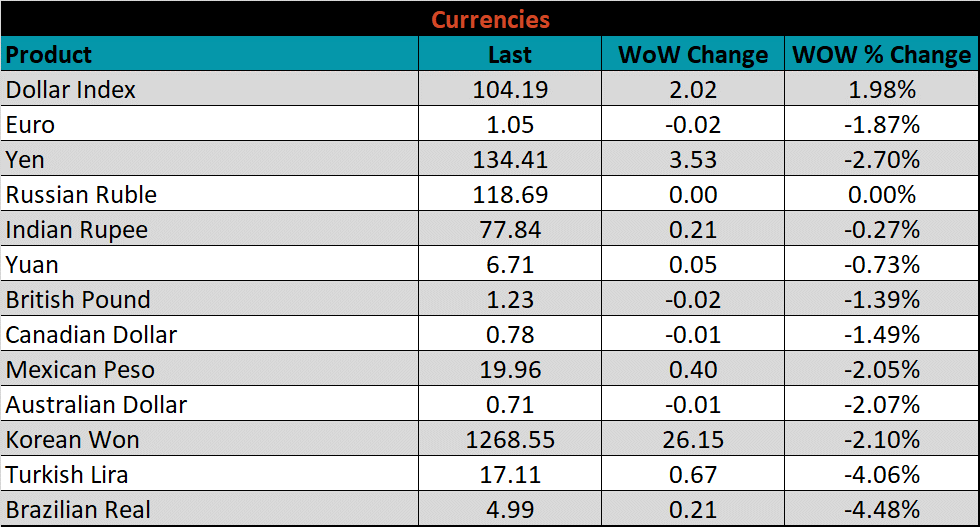
Task: Select the Mexican Peso row label
Action: coord(80,369)
